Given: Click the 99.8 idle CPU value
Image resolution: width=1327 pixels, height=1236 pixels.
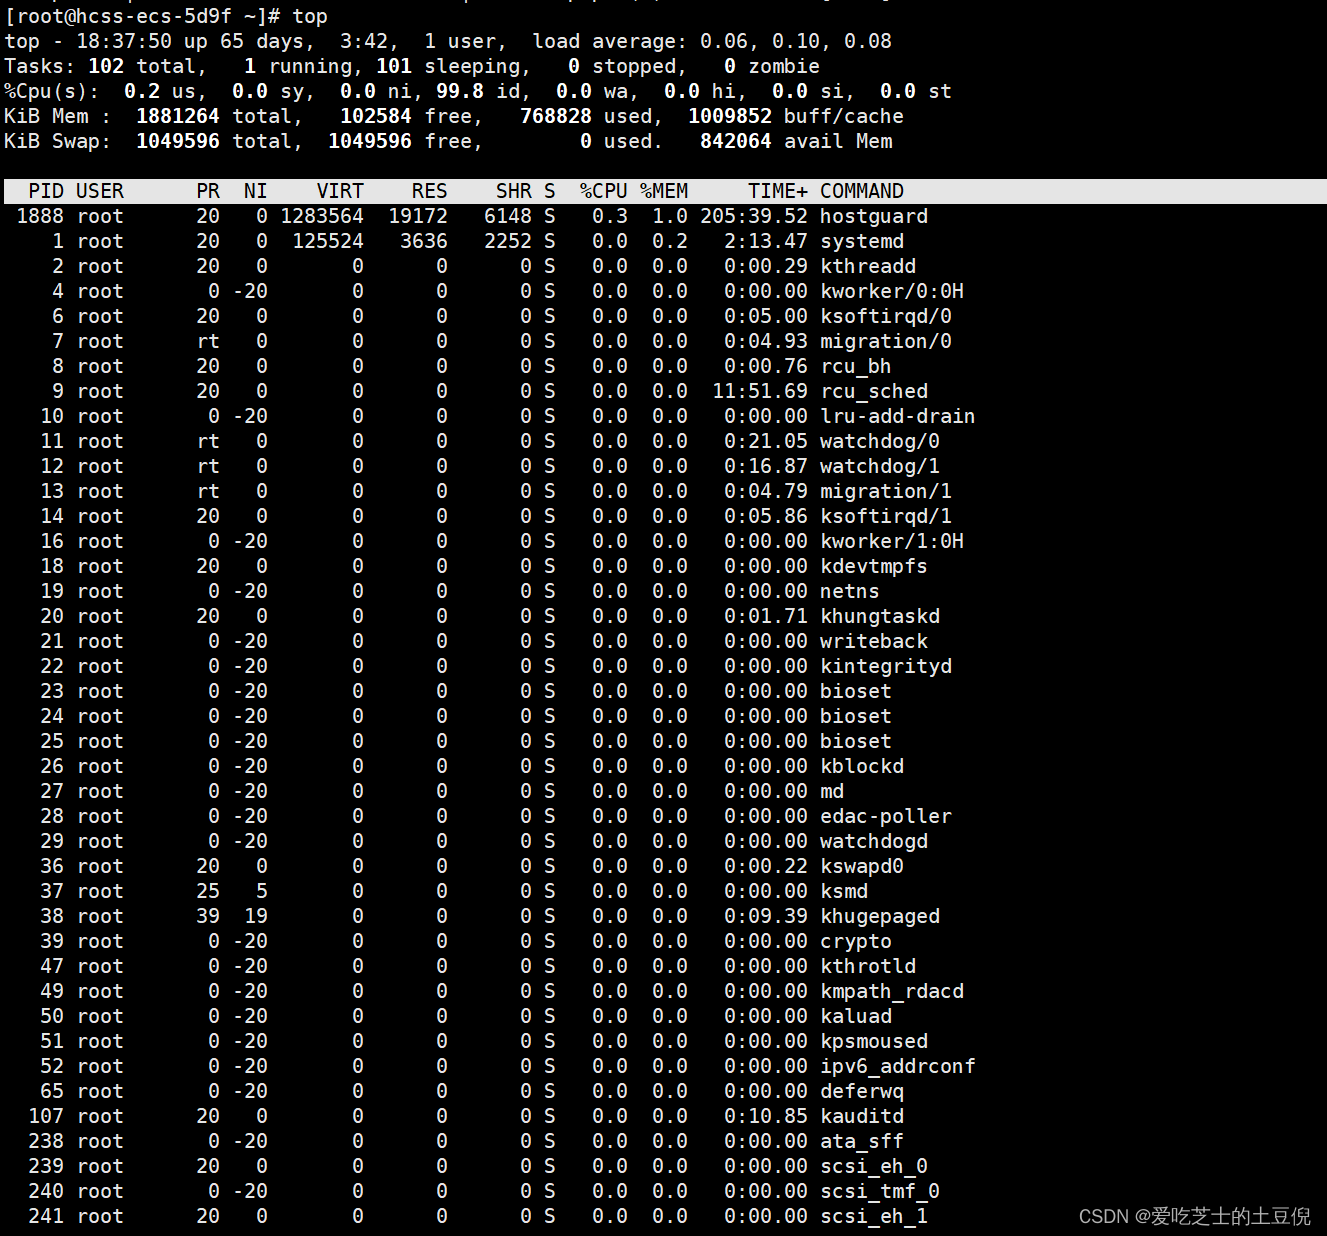Looking at the screenshot, I should pyautogui.click(x=460, y=91).
